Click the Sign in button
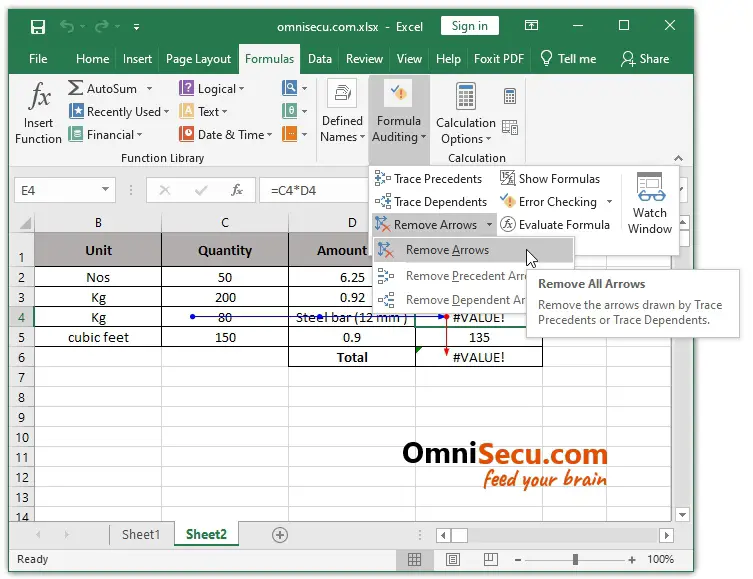Screen dimensions: 753x579 (469, 26)
